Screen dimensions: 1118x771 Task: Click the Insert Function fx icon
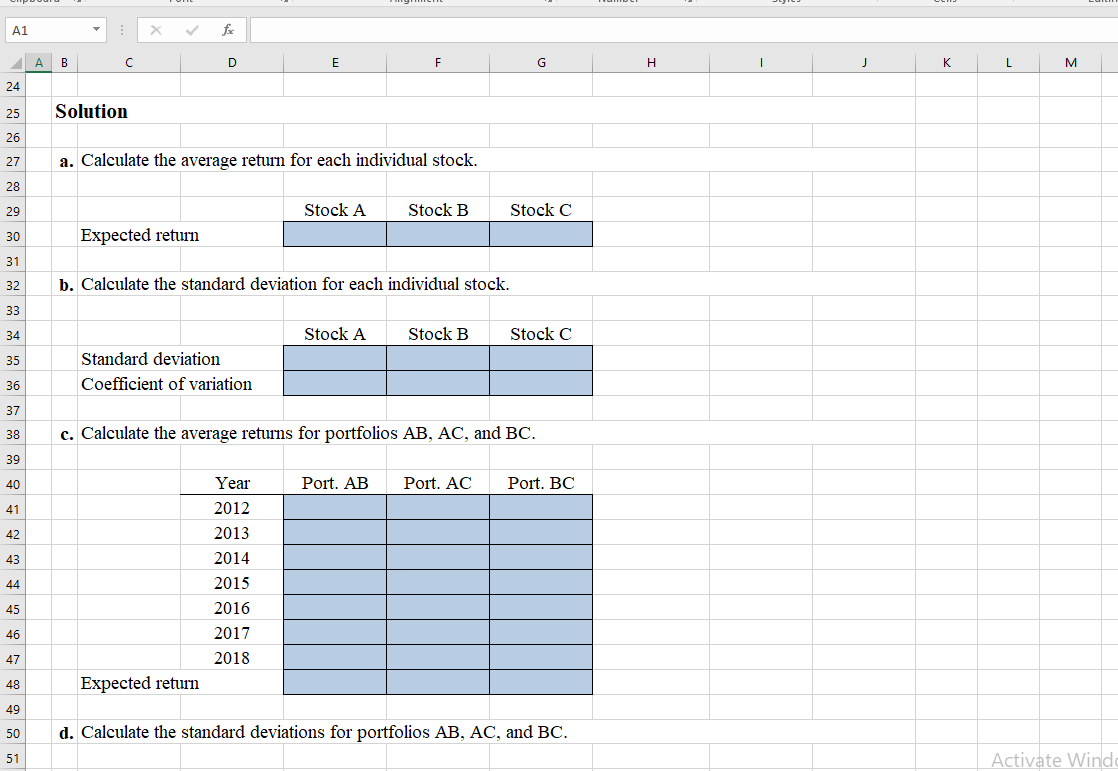click(228, 29)
